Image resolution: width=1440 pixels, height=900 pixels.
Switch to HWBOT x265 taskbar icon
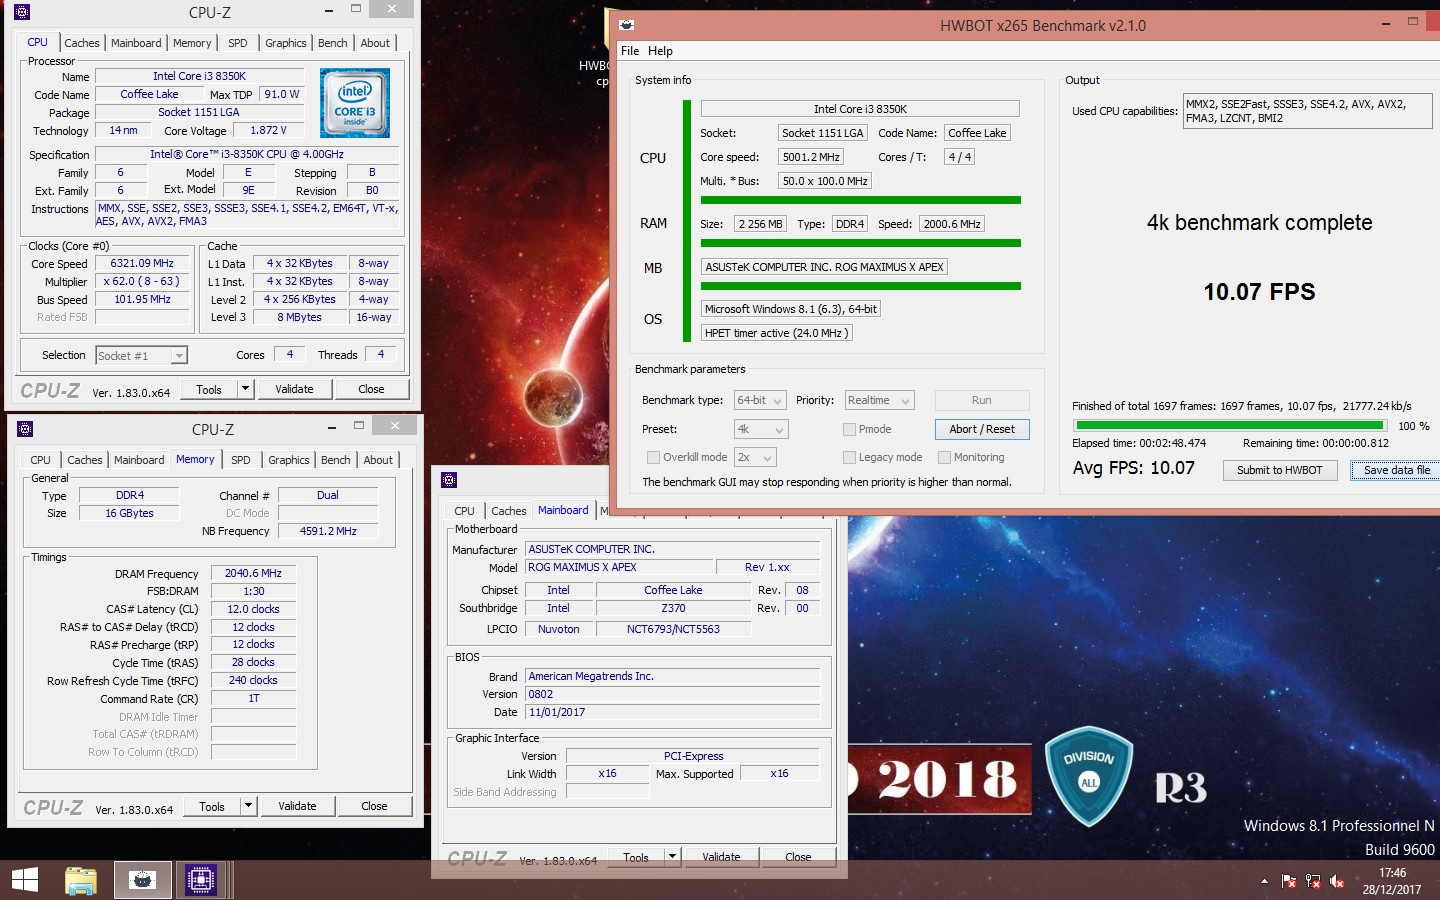[x=142, y=880]
